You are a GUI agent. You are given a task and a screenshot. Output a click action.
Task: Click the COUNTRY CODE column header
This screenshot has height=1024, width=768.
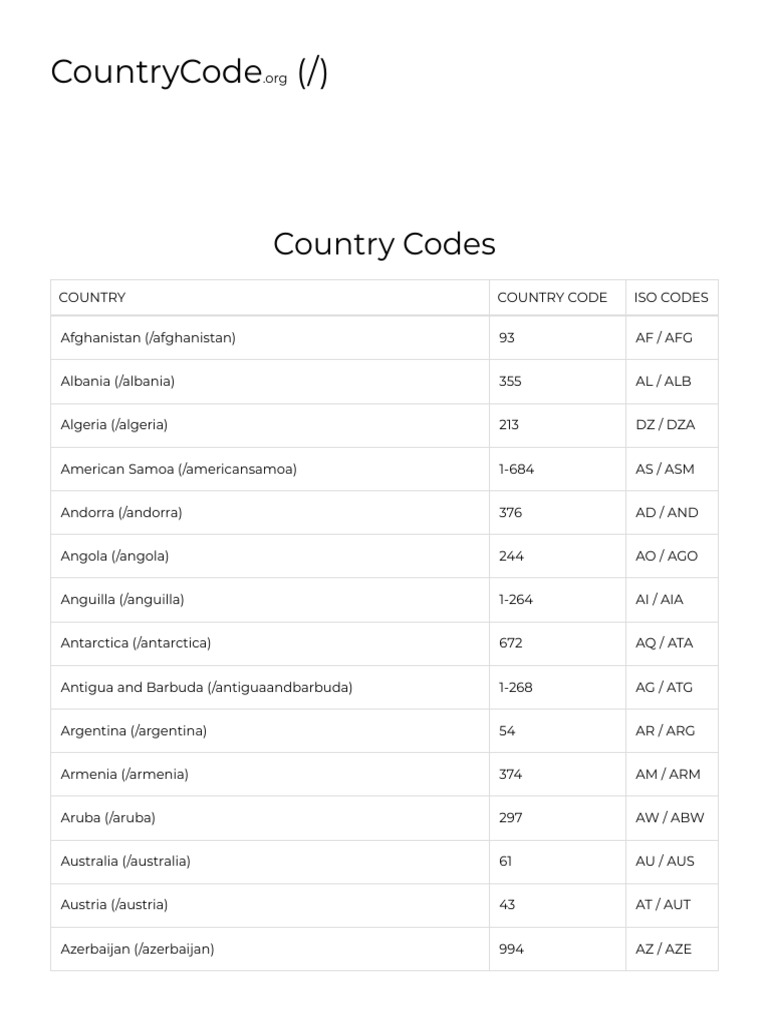[552, 297]
